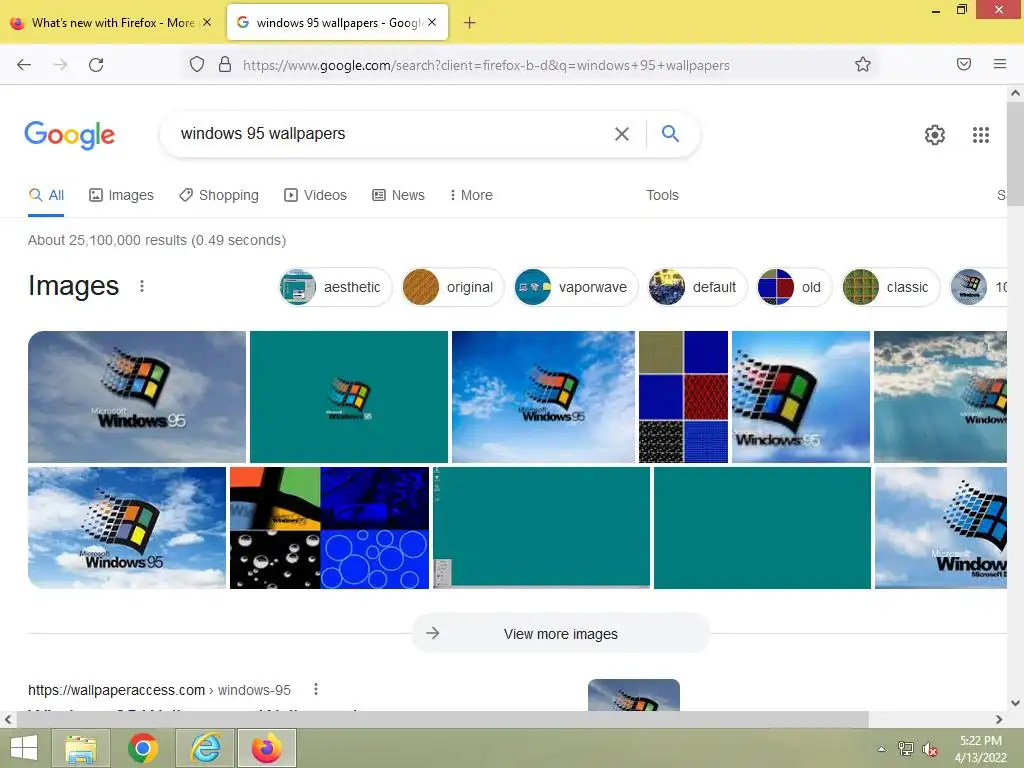
Task: Filter images by aesthetic chip
Action: tap(336, 287)
